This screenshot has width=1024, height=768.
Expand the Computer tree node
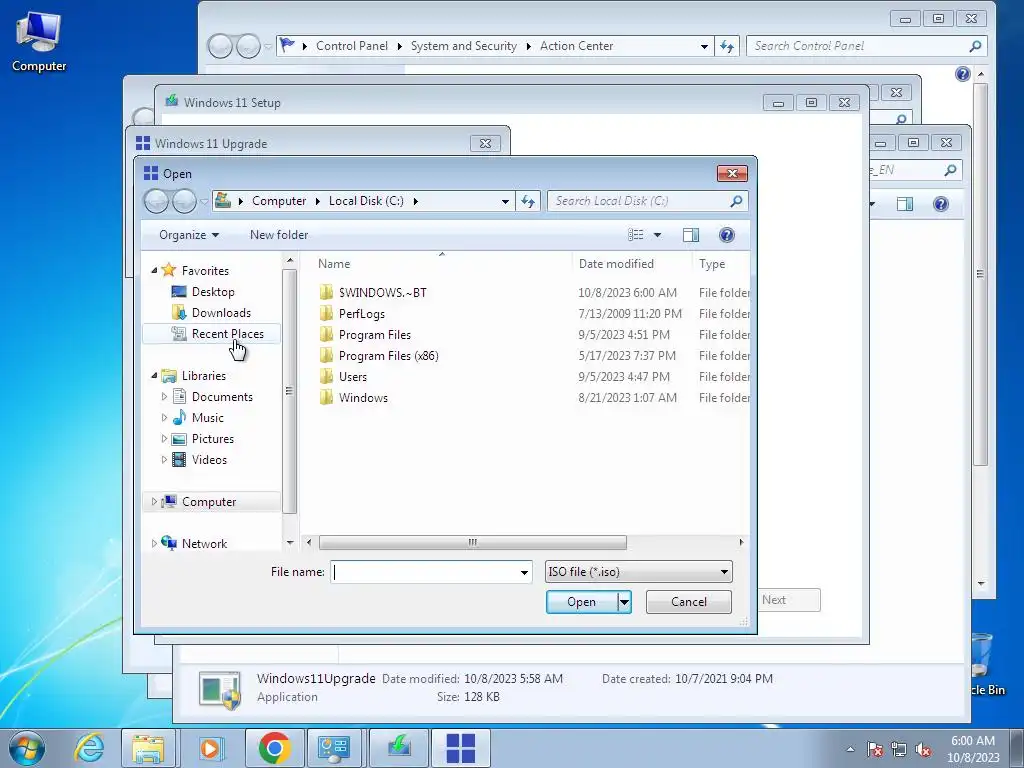154,502
